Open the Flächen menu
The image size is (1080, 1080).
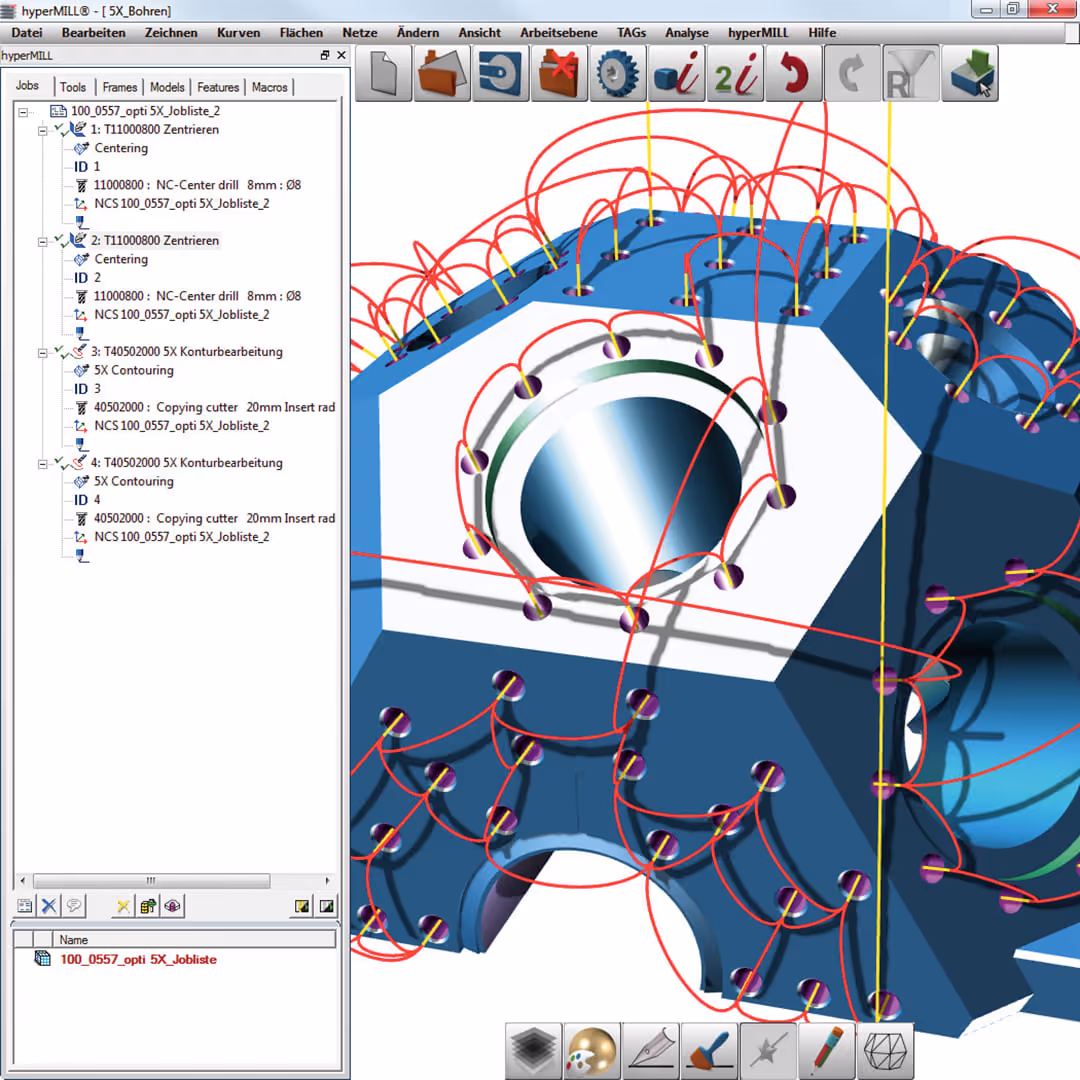301,32
